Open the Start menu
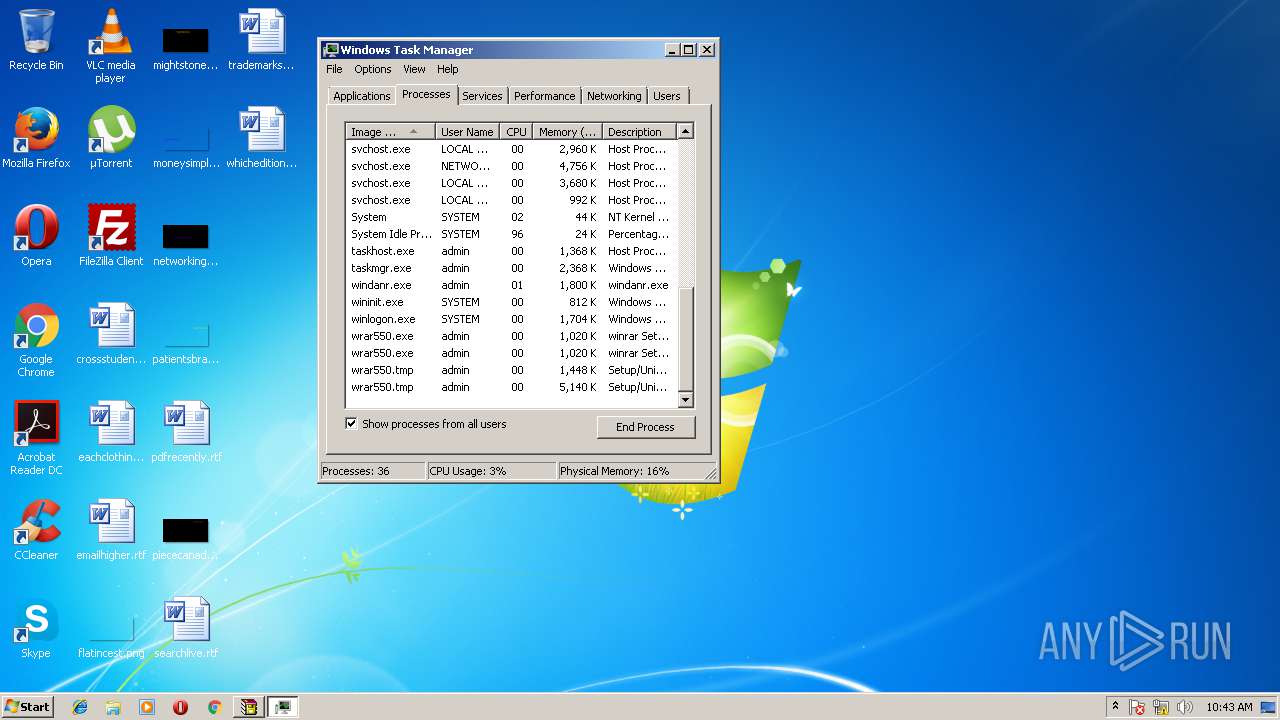This screenshot has width=1280, height=720. pyautogui.click(x=28, y=707)
